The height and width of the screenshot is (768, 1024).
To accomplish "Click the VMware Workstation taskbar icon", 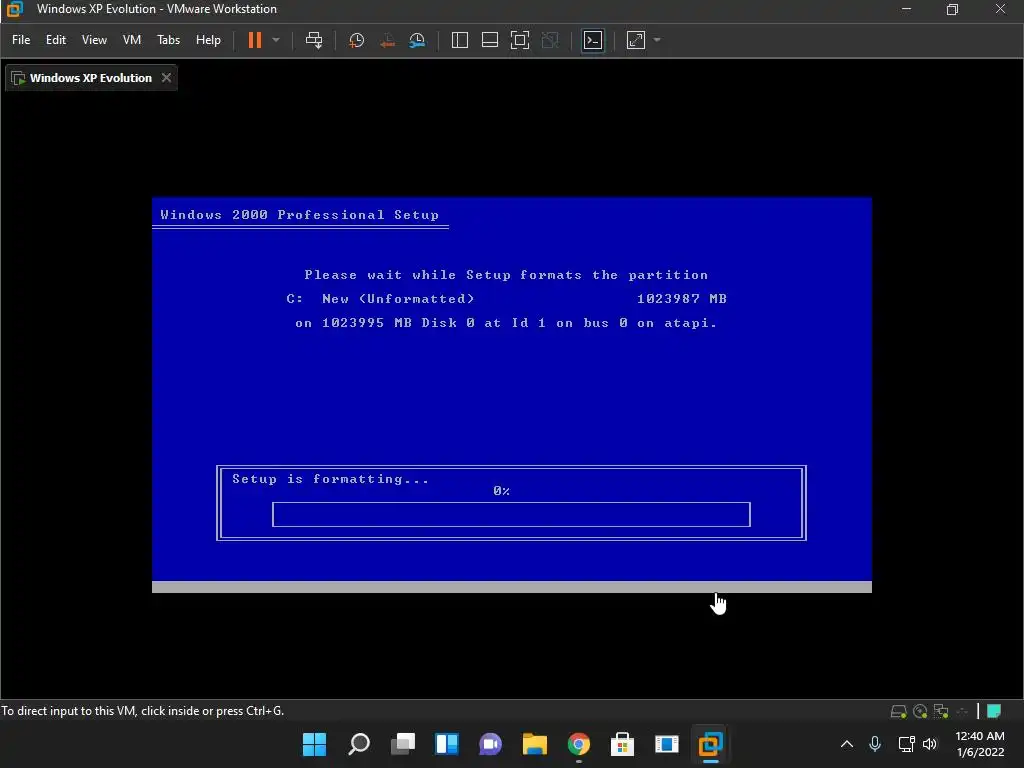I will tap(711, 744).
